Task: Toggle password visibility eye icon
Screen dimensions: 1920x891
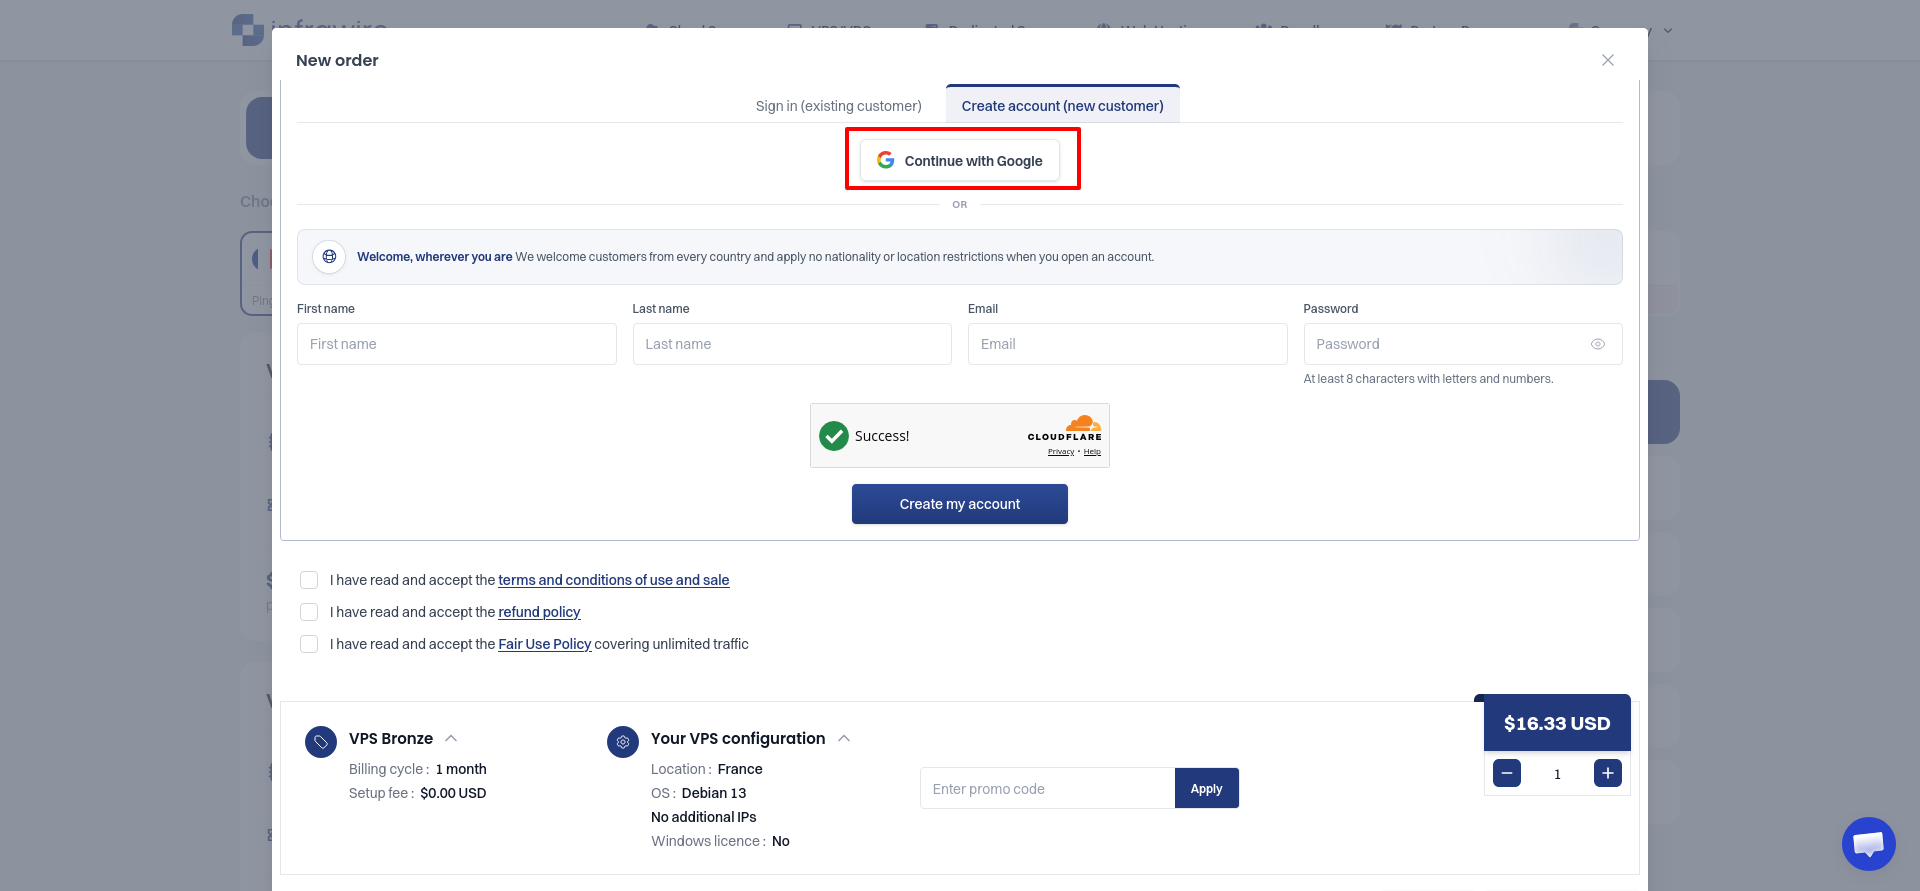Action: click(x=1598, y=344)
